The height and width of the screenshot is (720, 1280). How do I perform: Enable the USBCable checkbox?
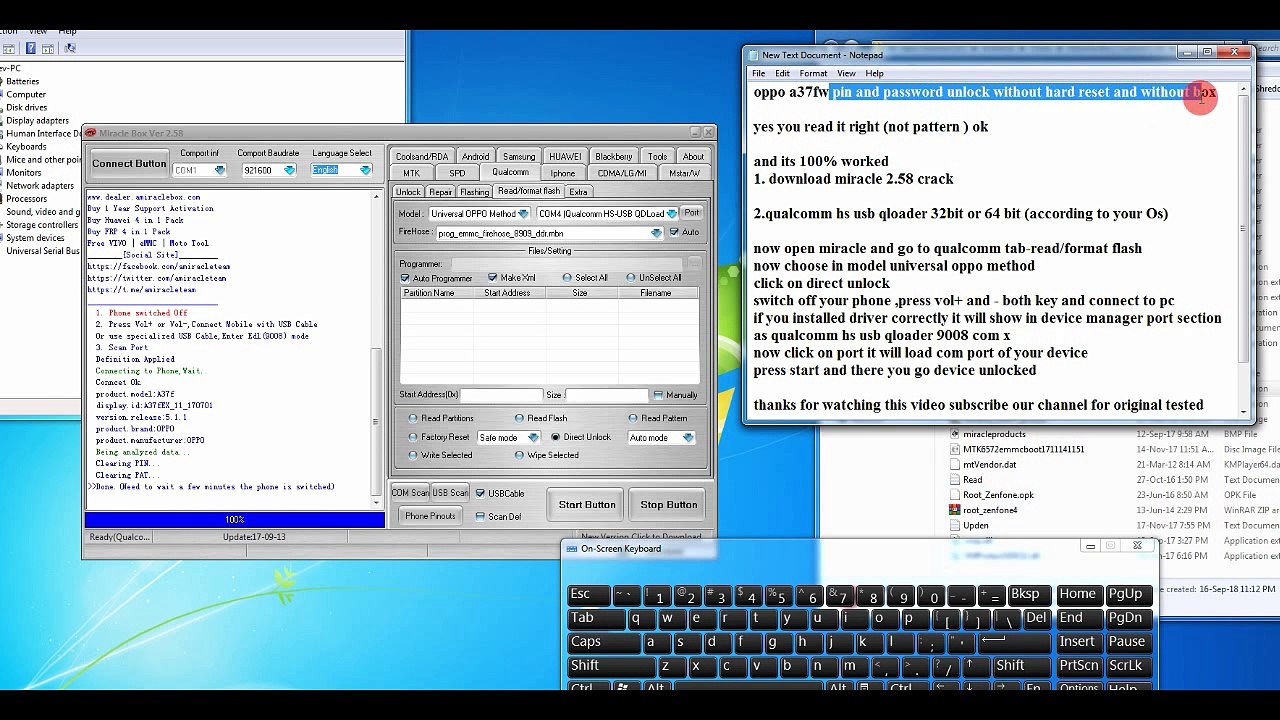tap(480, 493)
